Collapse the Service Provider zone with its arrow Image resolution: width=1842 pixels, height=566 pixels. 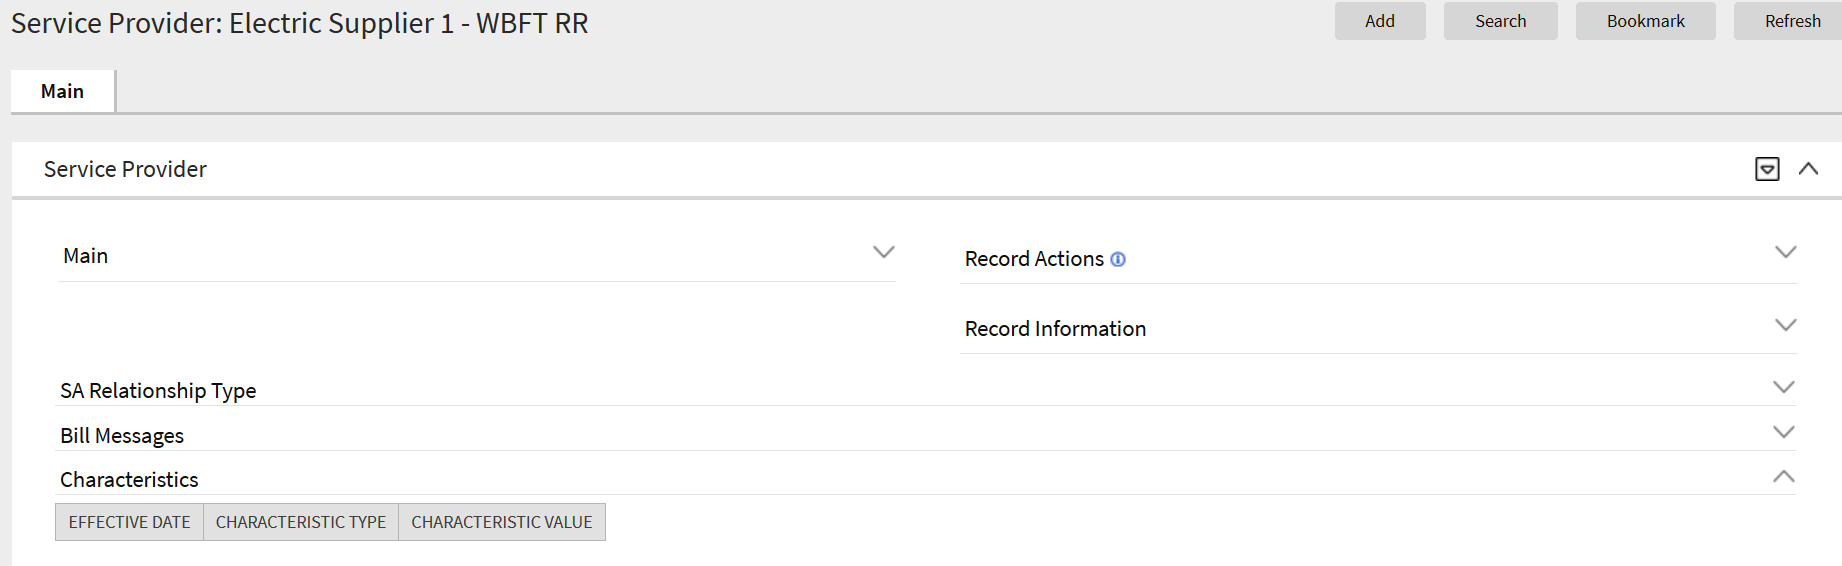pos(1808,169)
